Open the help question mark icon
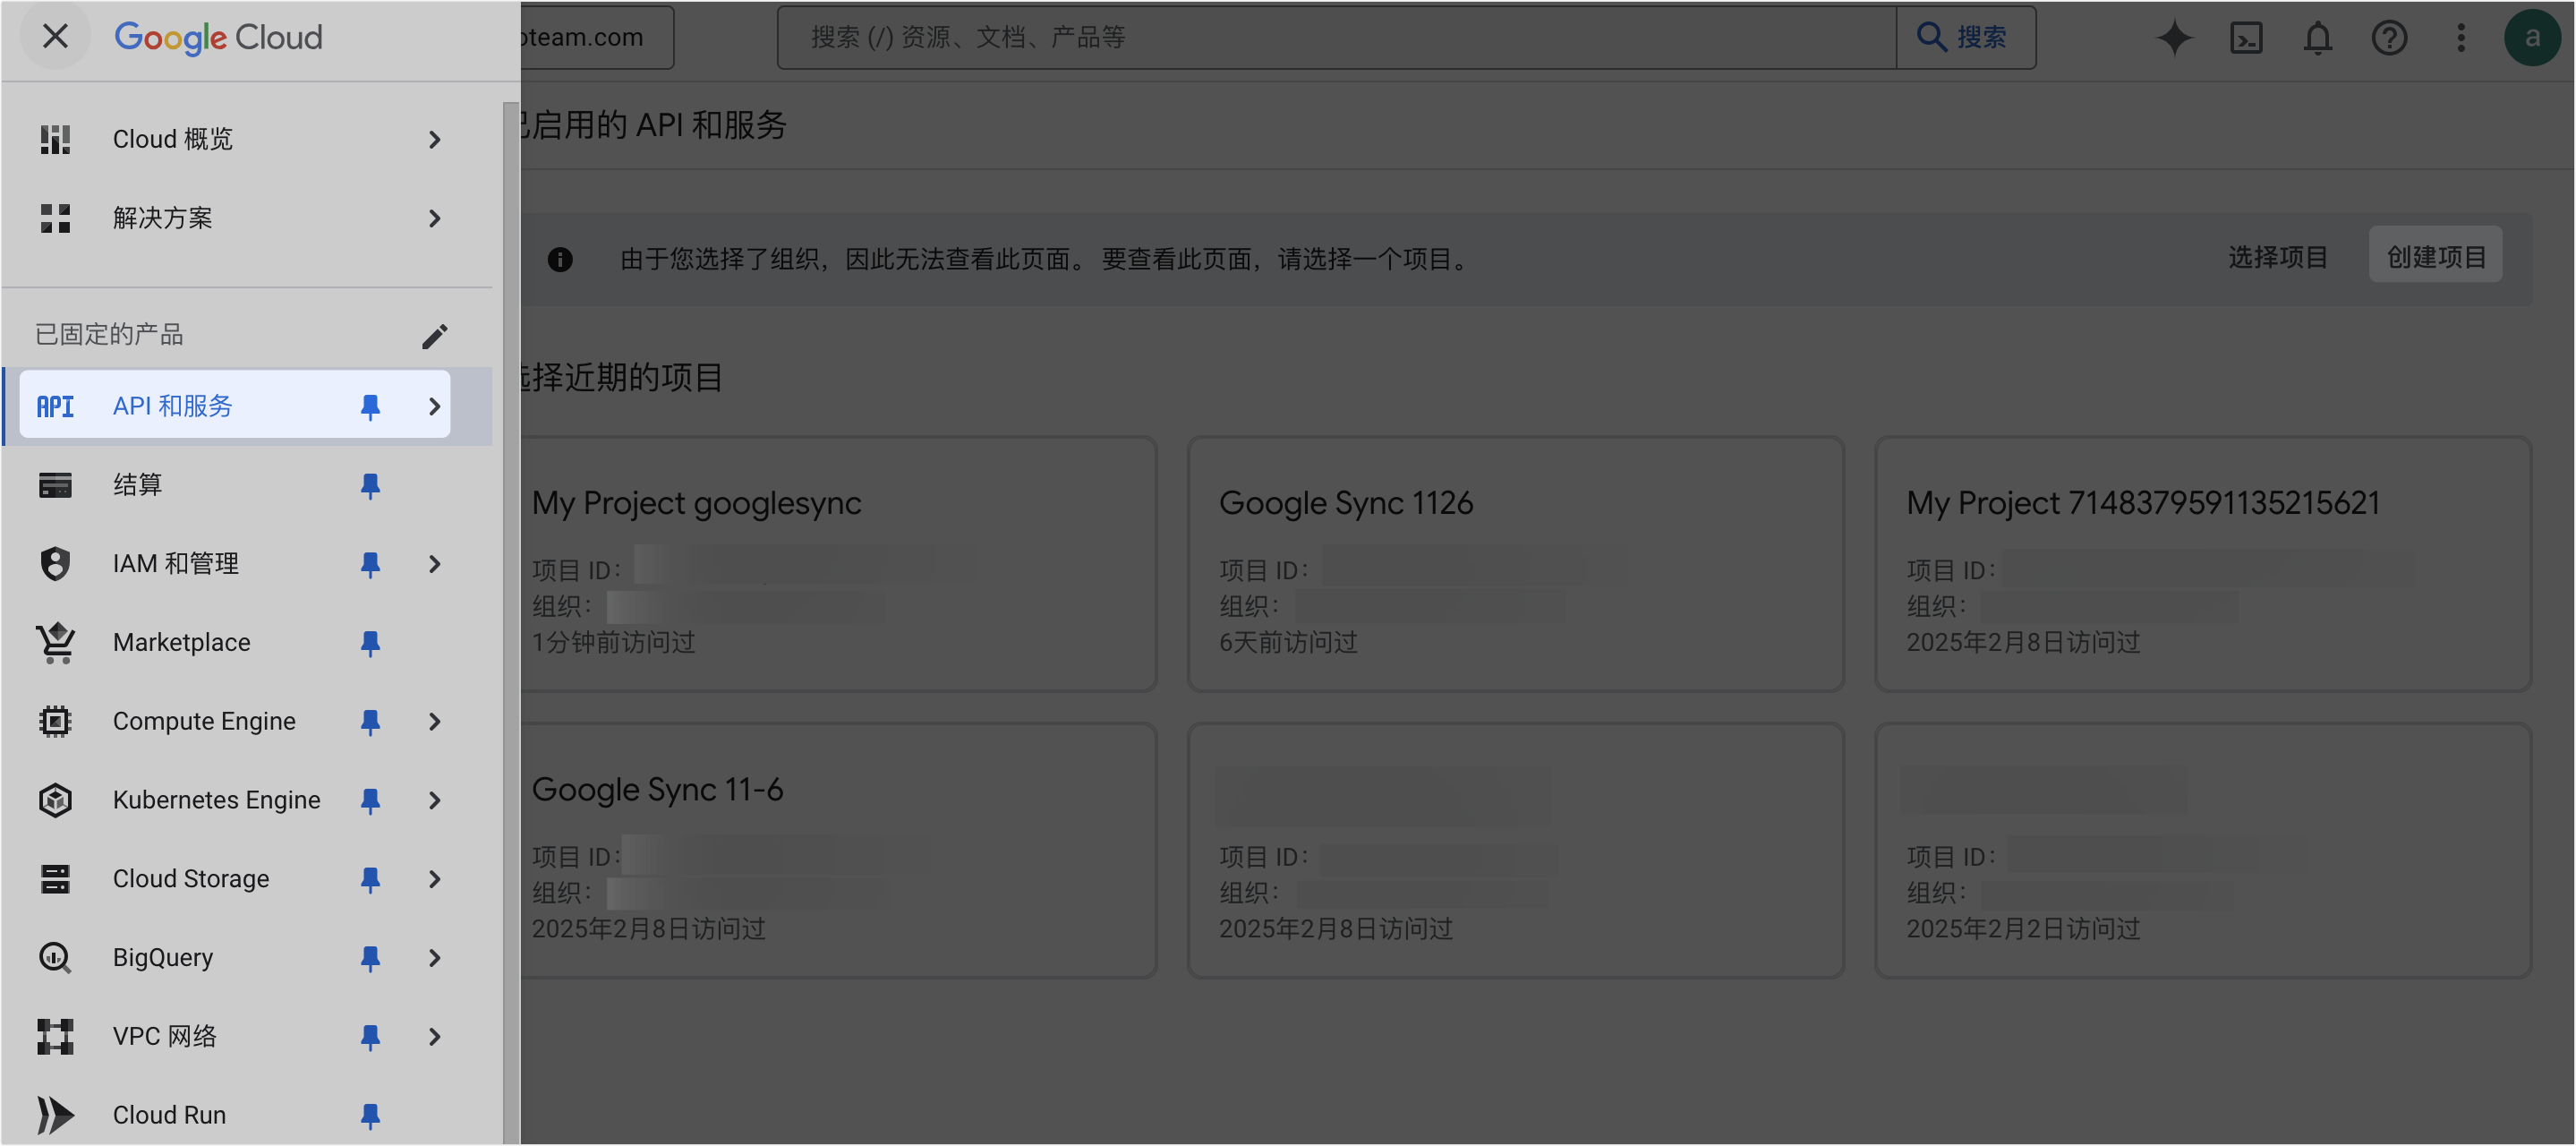Screen dimensions: 2576x1146 2389,37
